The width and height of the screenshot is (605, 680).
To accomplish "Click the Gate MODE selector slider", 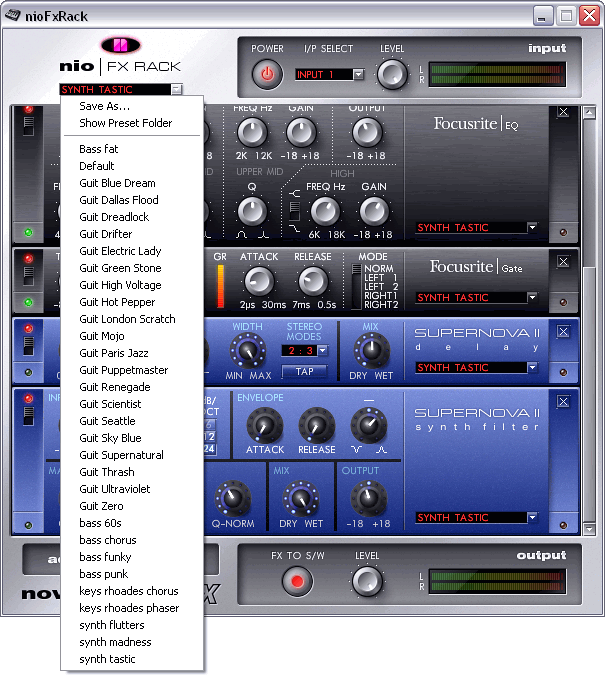I will click(x=356, y=286).
